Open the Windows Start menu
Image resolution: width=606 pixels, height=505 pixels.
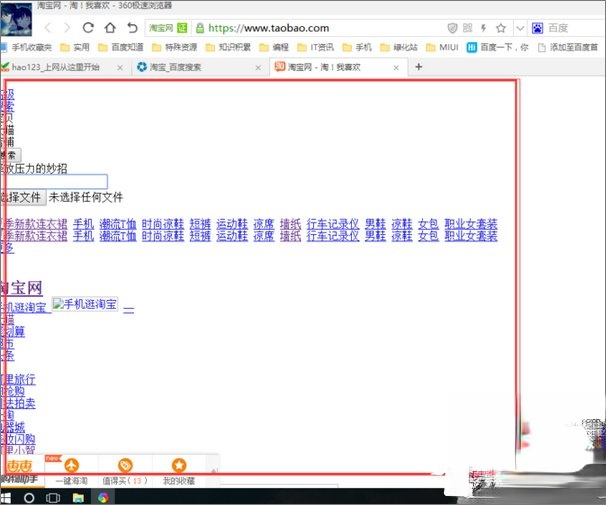tap(5, 497)
